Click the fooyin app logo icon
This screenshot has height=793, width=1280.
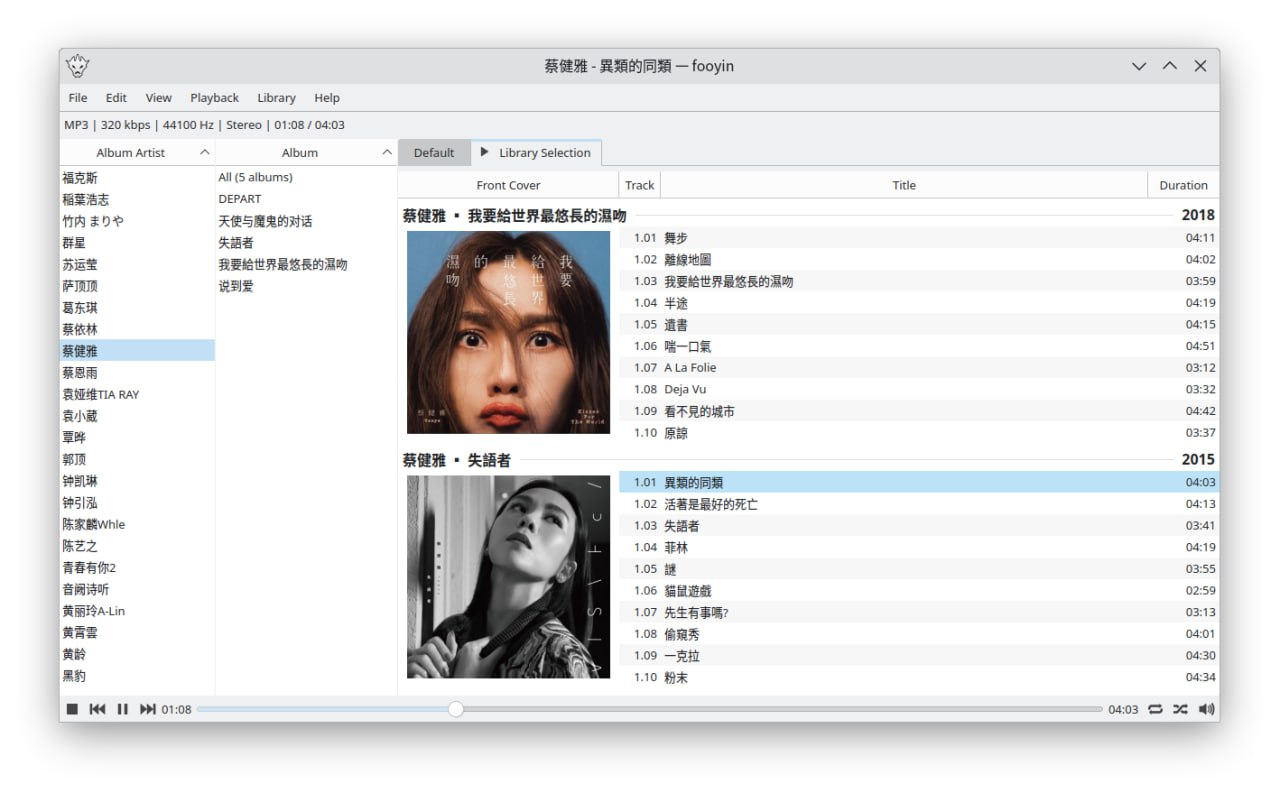coord(78,66)
